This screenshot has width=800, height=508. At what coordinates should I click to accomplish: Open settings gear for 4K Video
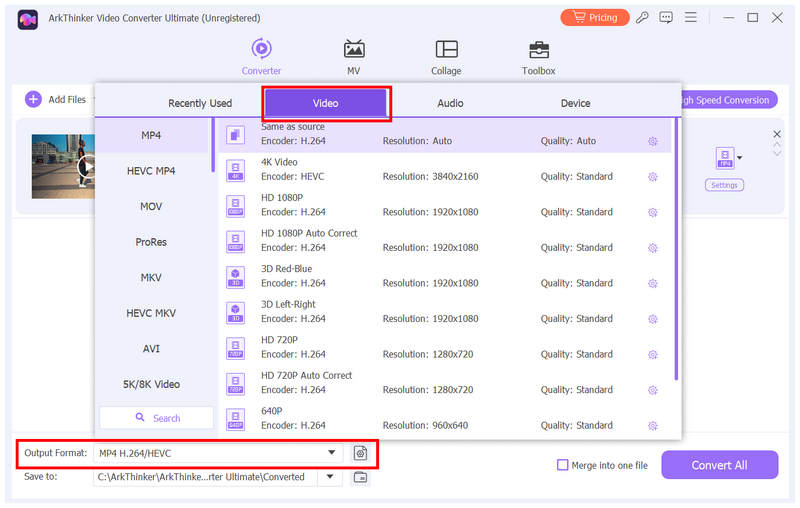coord(653,177)
